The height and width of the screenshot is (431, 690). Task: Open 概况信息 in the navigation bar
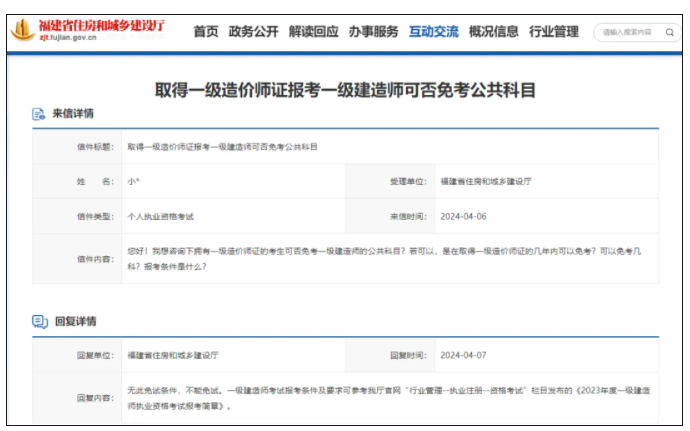[493, 32]
